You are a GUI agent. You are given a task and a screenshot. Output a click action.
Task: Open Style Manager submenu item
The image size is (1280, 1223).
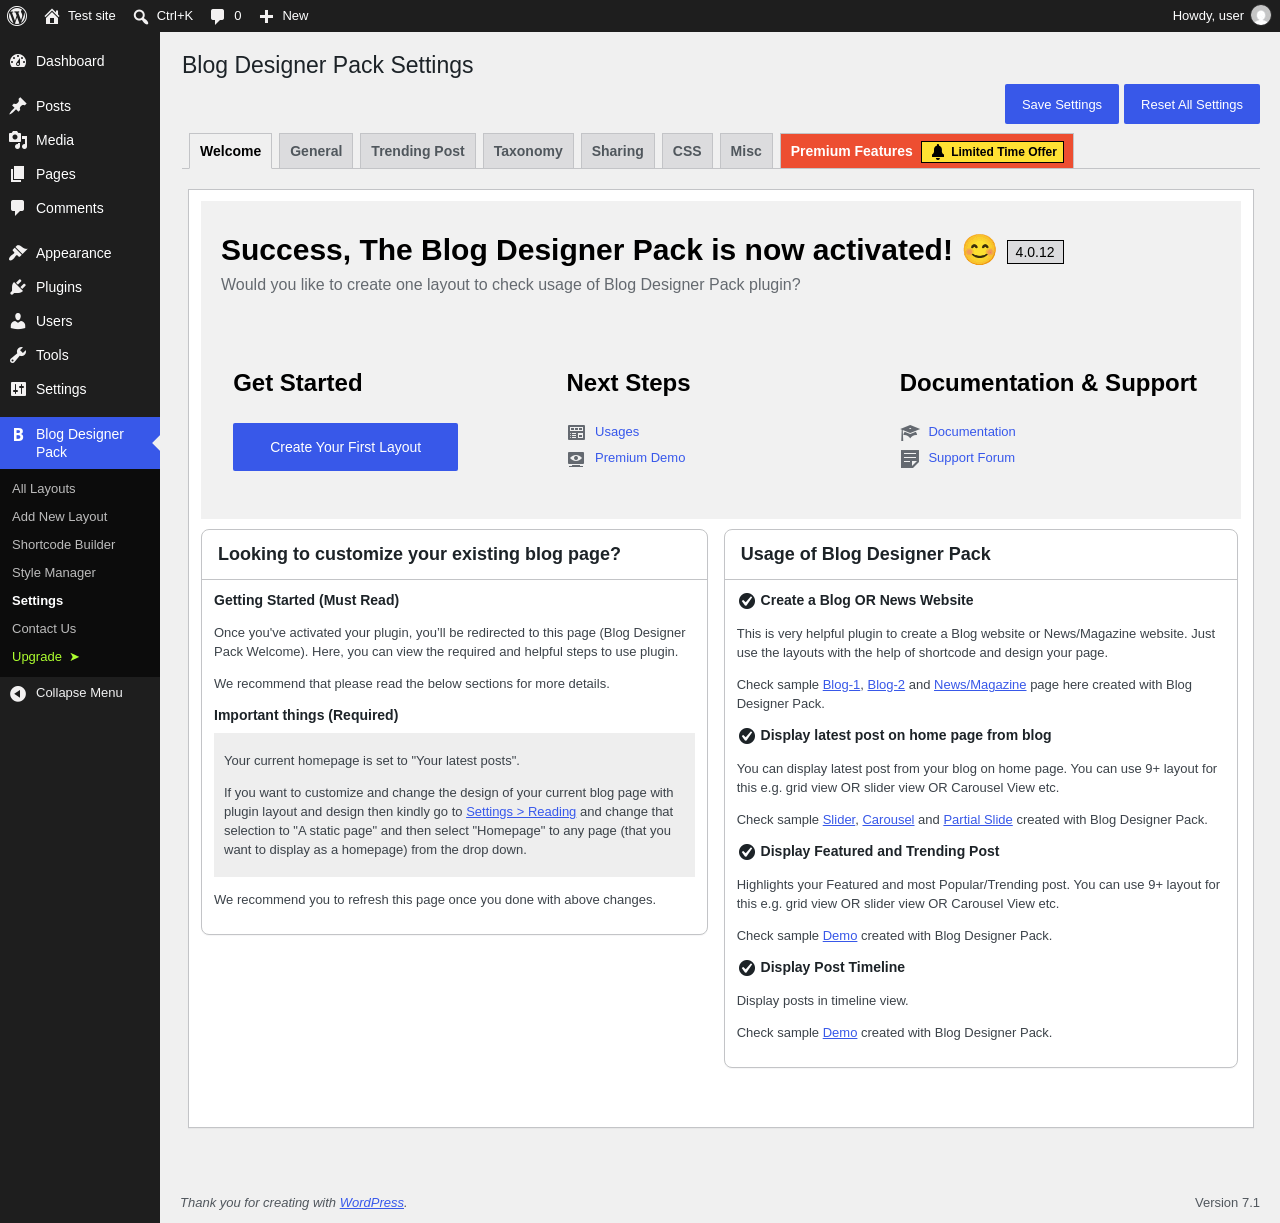(80, 573)
